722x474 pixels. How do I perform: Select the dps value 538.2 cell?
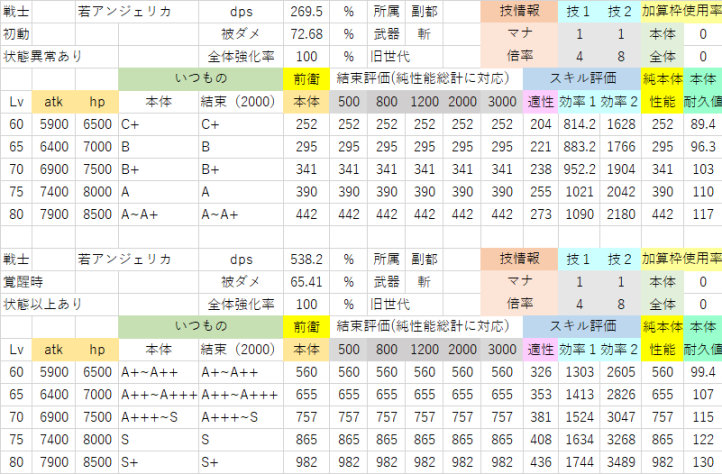coord(306,259)
